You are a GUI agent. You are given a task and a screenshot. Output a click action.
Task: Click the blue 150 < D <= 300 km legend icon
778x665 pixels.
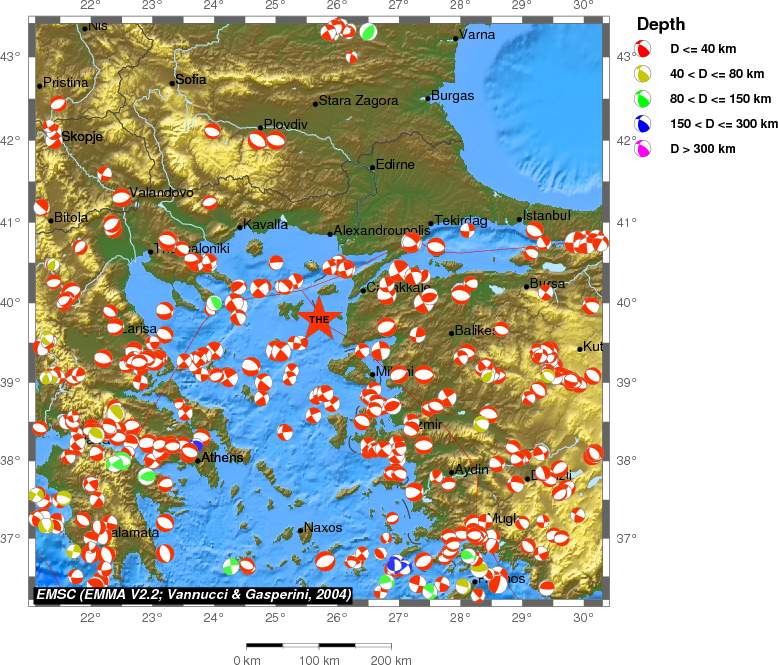645,124
